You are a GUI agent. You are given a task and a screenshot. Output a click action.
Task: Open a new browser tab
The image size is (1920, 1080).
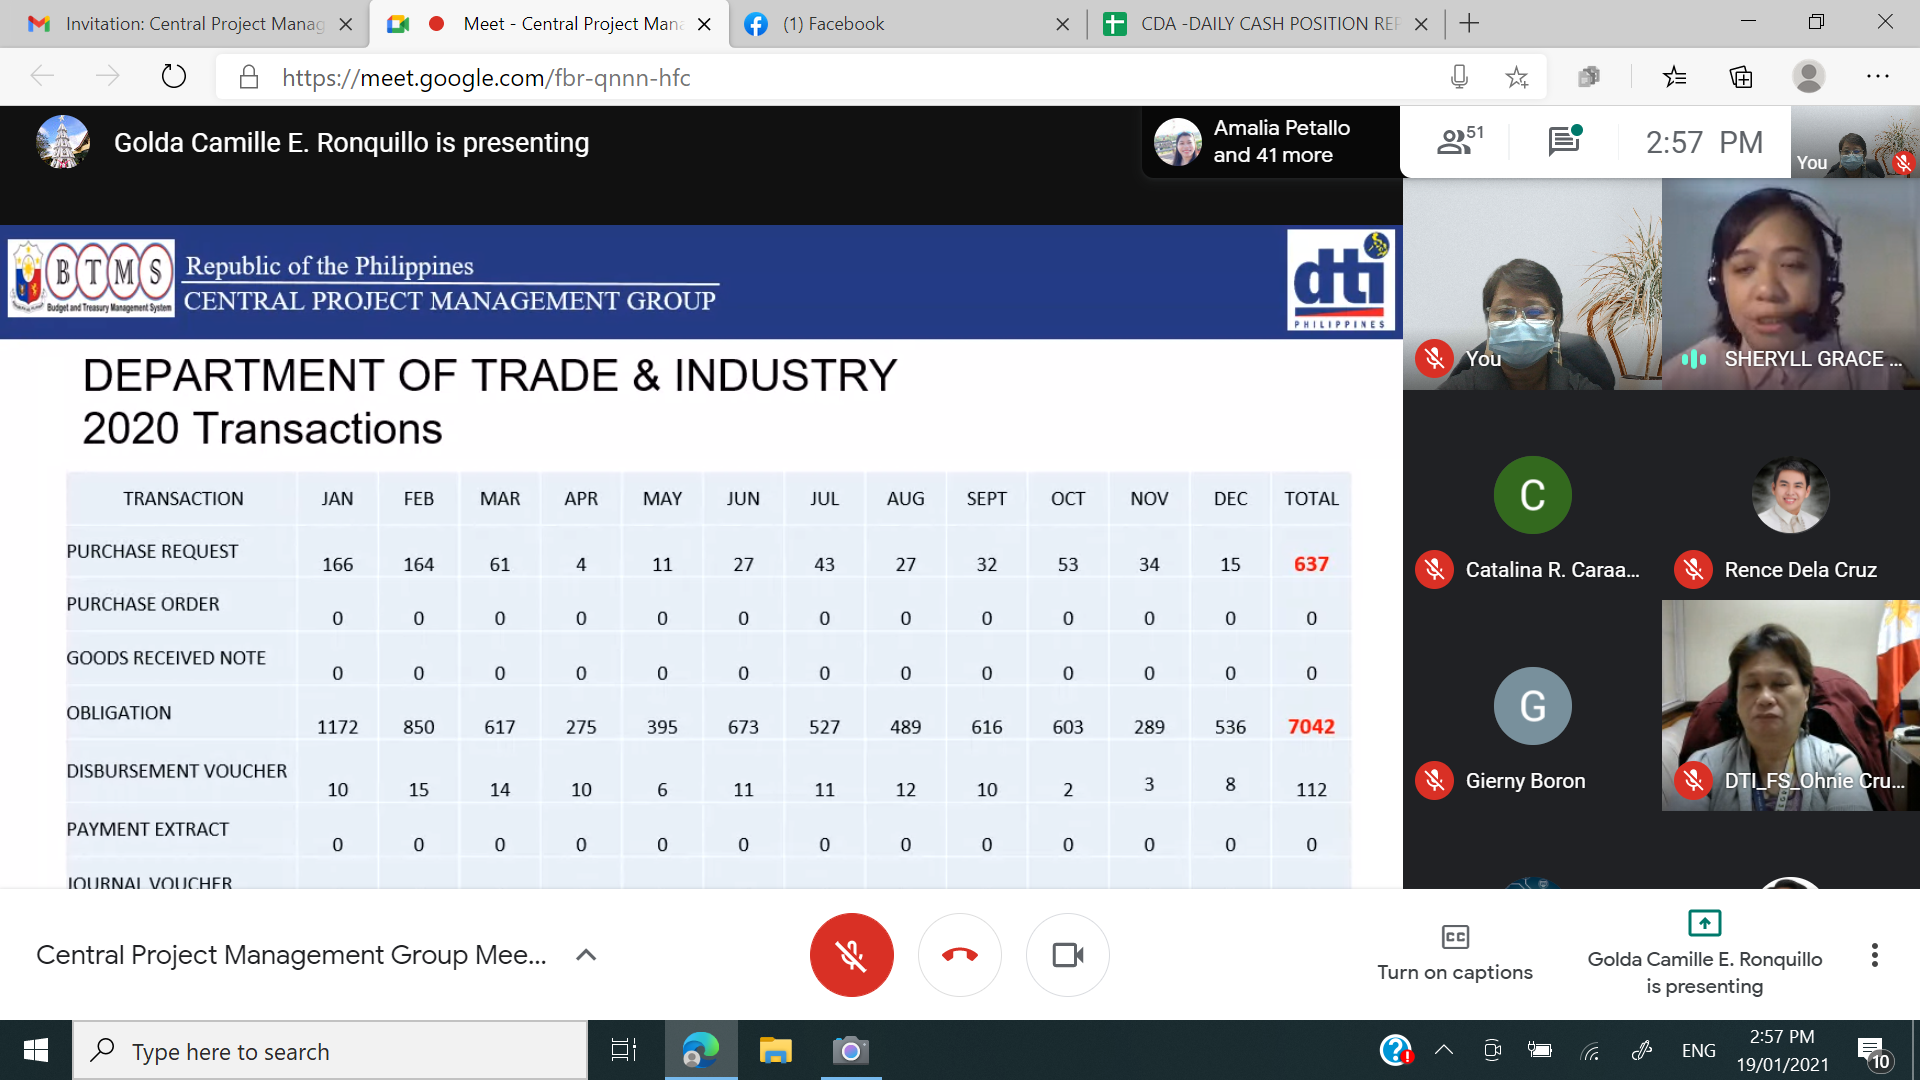click(1469, 23)
